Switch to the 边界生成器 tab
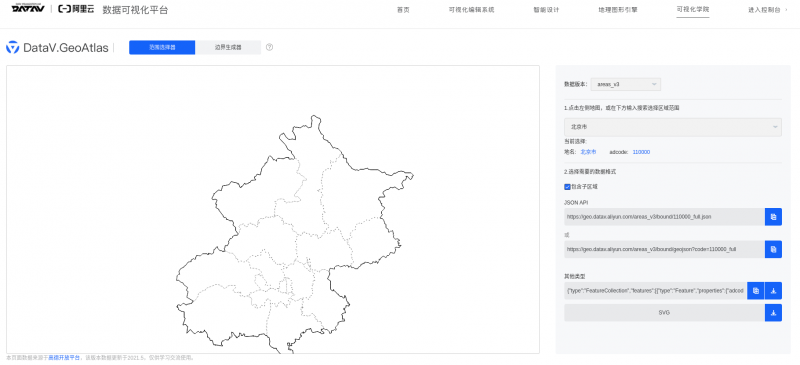Image resolution: width=800 pixels, height=365 pixels. (228, 47)
